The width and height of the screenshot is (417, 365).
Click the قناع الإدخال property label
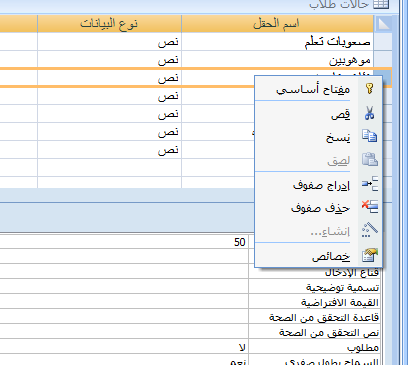(352, 272)
